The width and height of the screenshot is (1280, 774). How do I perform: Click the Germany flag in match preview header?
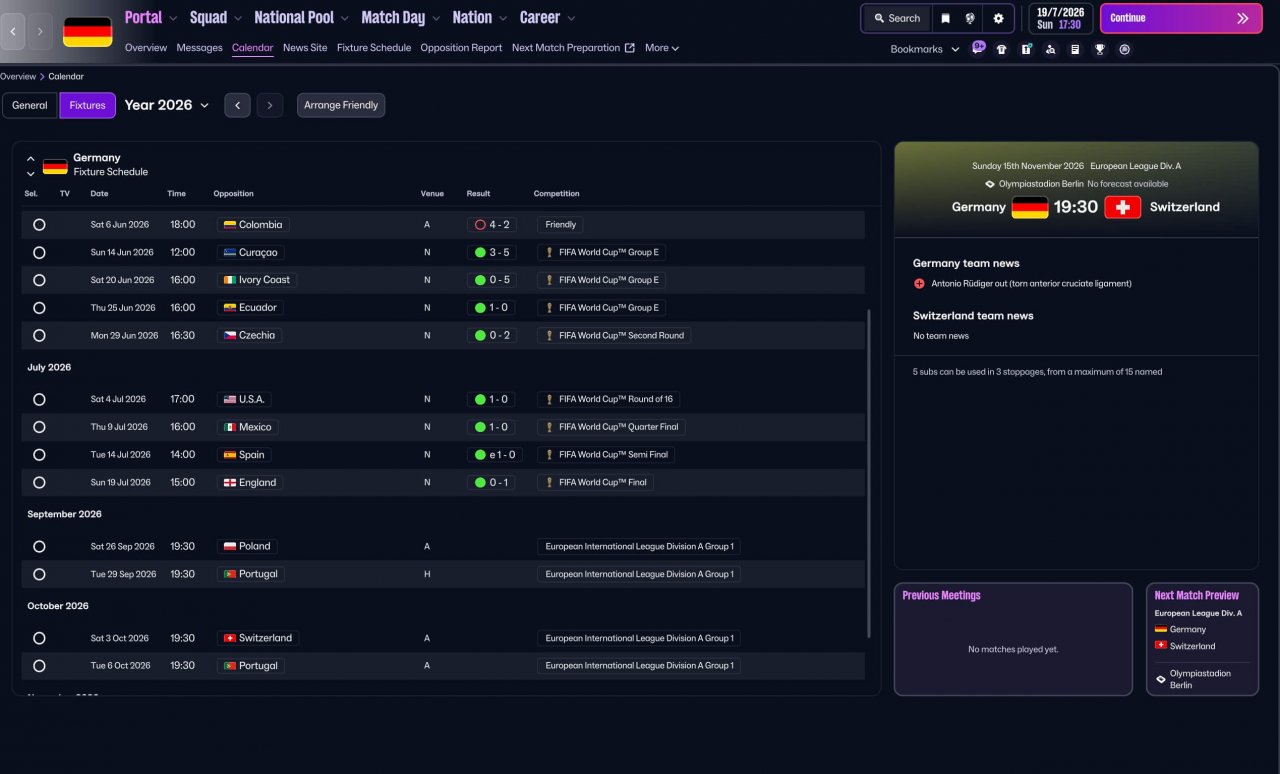1030,207
